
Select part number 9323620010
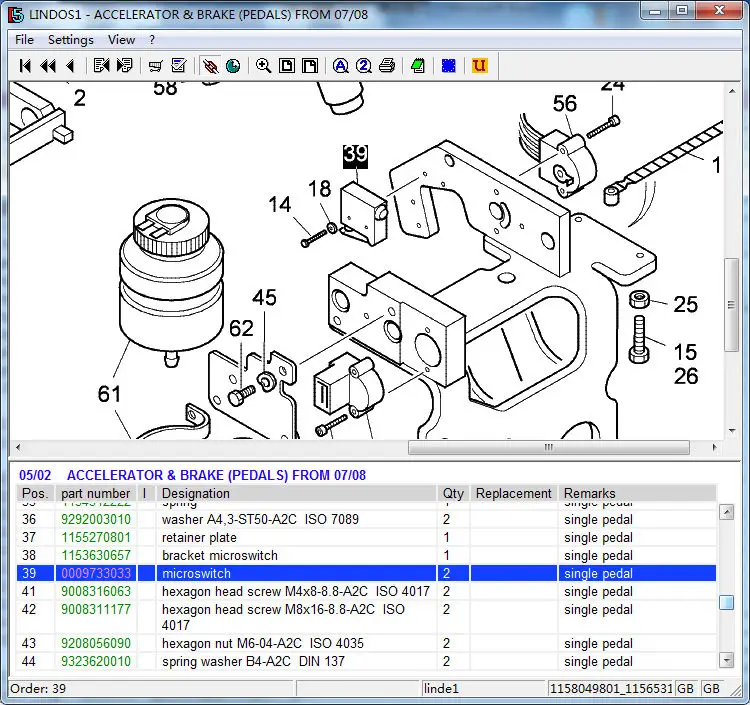click(x=96, y=661)
